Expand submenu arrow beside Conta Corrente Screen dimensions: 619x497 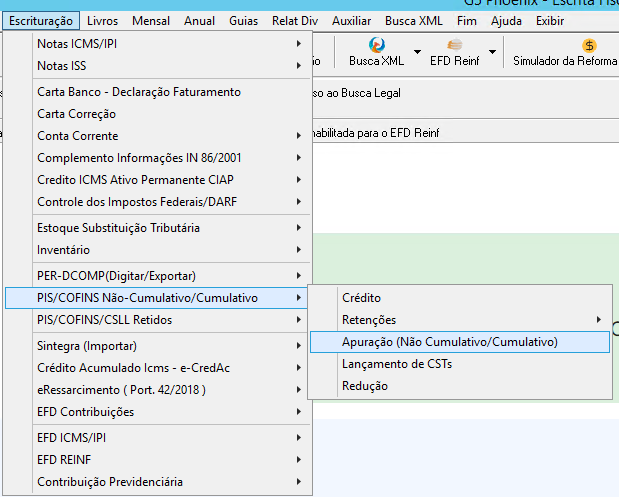pyautogui.click(x=299, y=135)
